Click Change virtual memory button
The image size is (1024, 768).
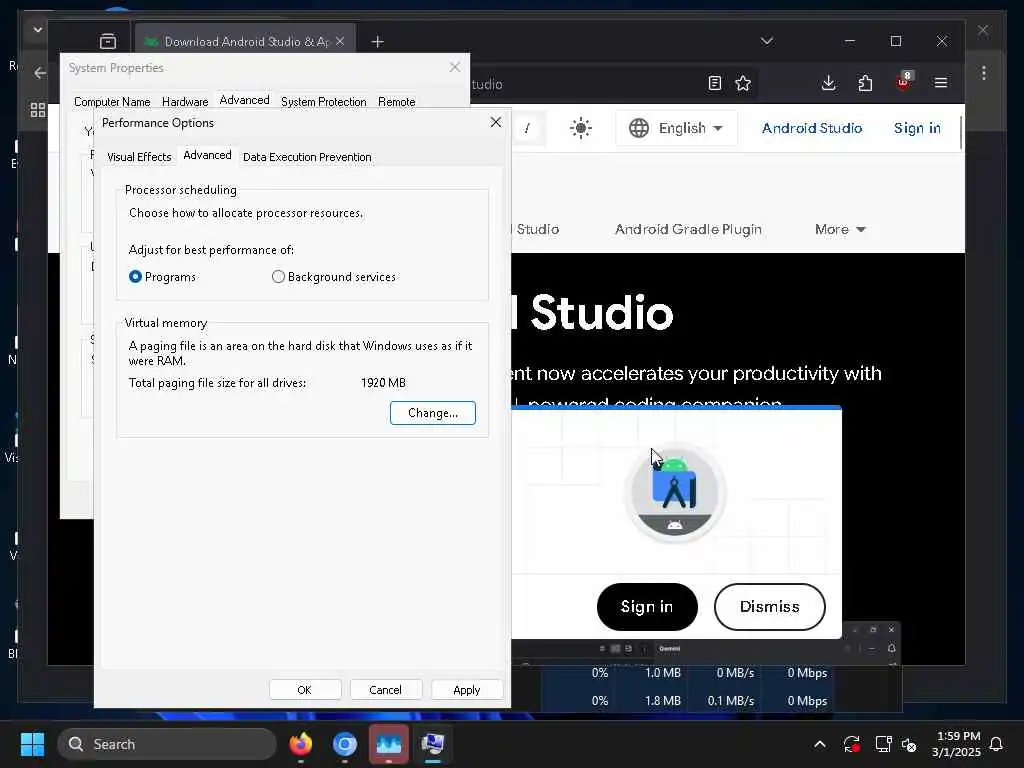click(x=432, y=413)
